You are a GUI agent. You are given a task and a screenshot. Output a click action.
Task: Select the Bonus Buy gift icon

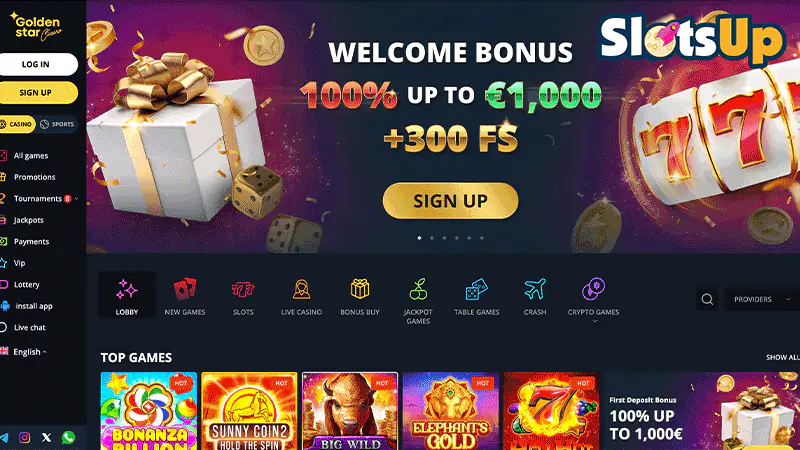[360, 289]
